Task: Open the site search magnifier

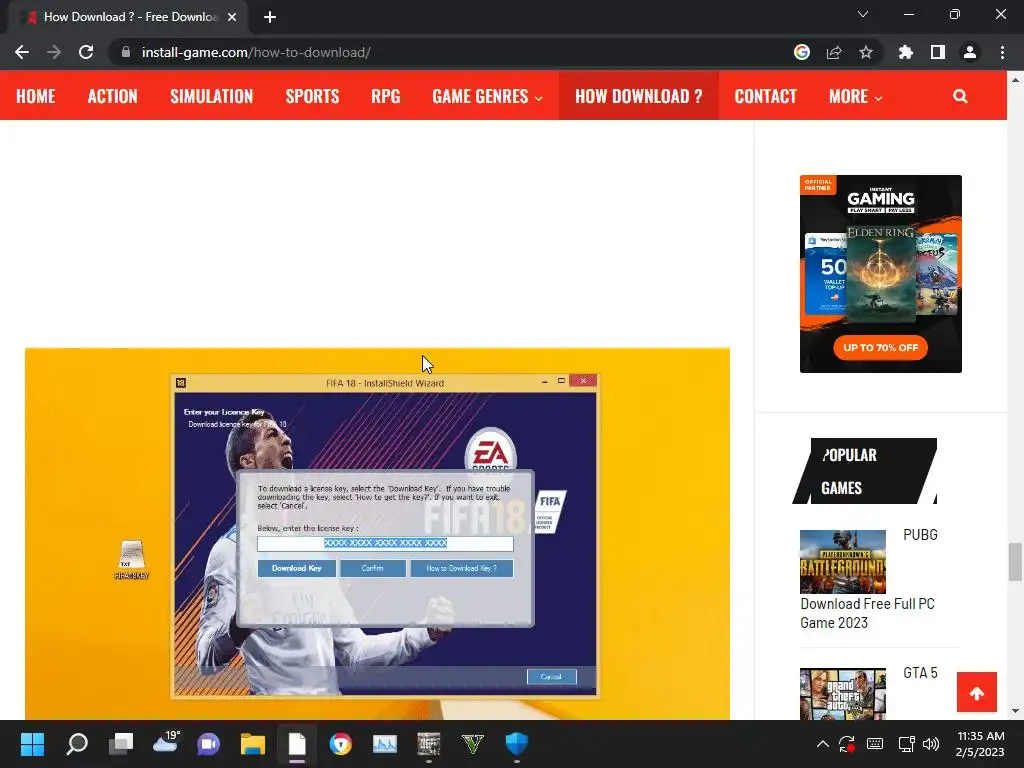Action: (x=960, y=96)
